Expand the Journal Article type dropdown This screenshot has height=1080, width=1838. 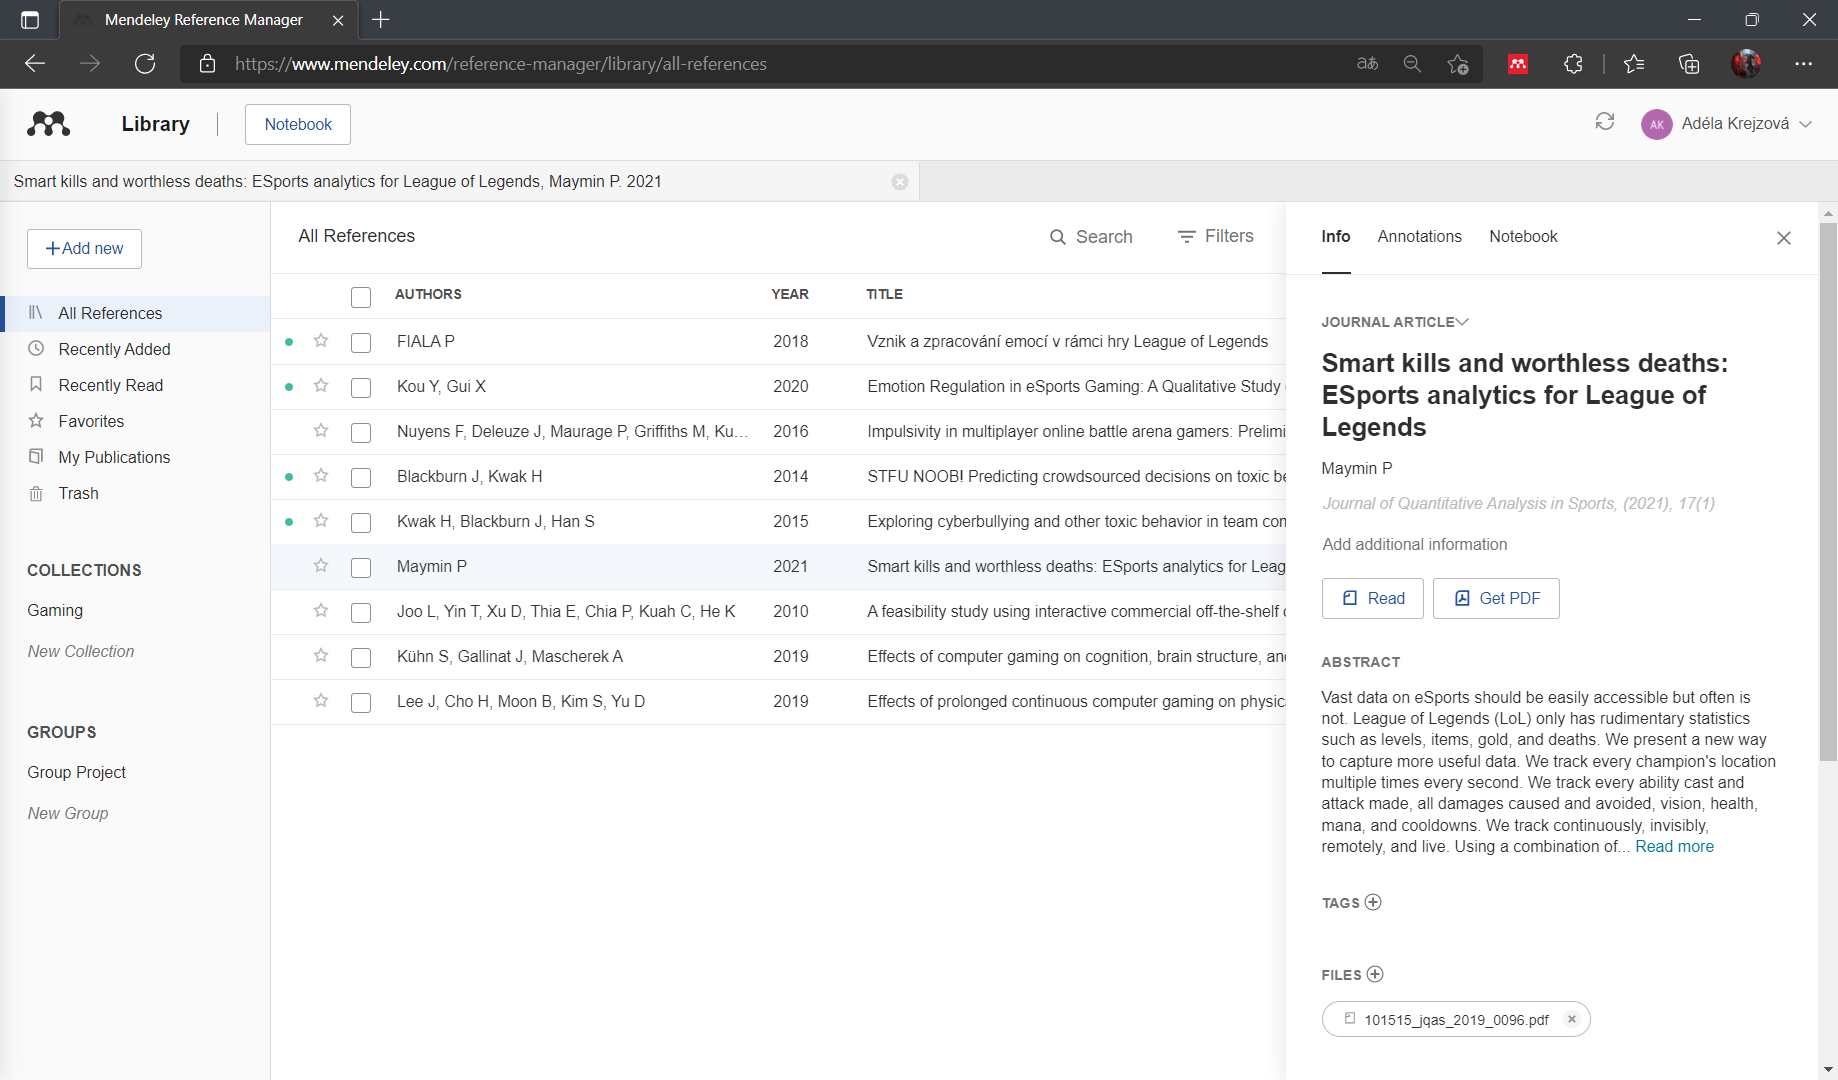tap(1395, 322)
